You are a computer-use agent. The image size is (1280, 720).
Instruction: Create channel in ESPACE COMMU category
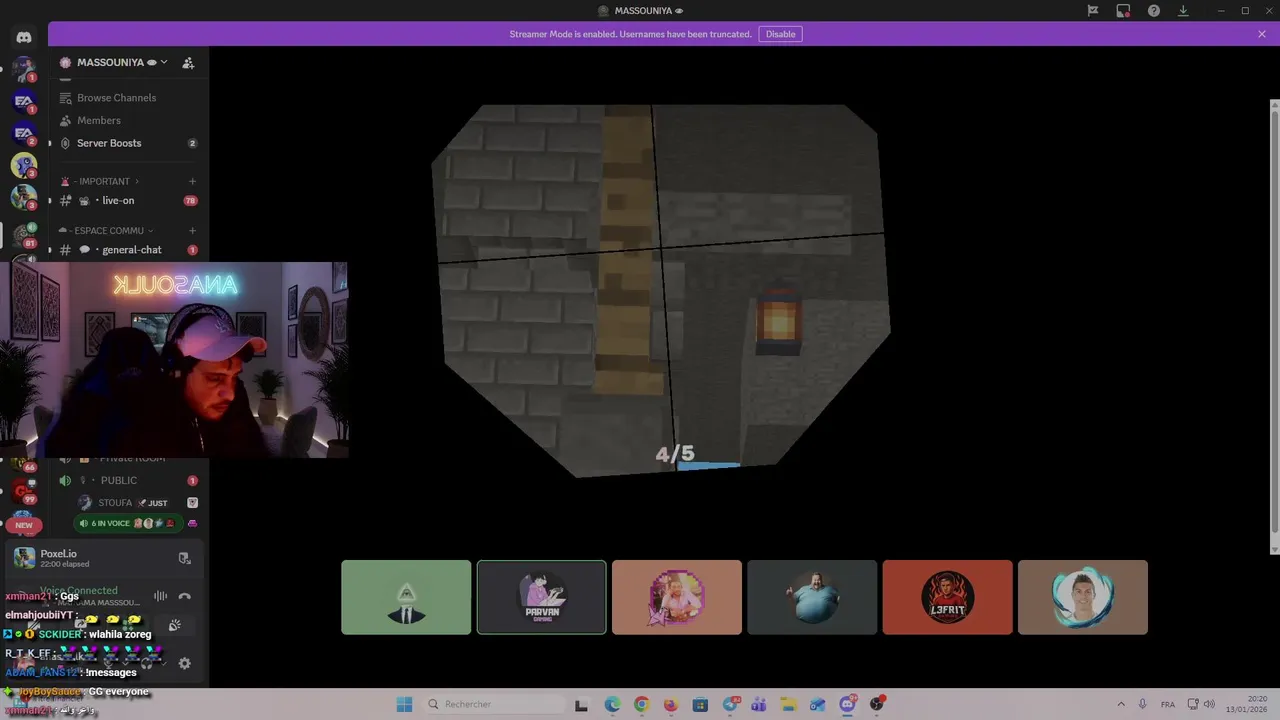pos(192,231)
